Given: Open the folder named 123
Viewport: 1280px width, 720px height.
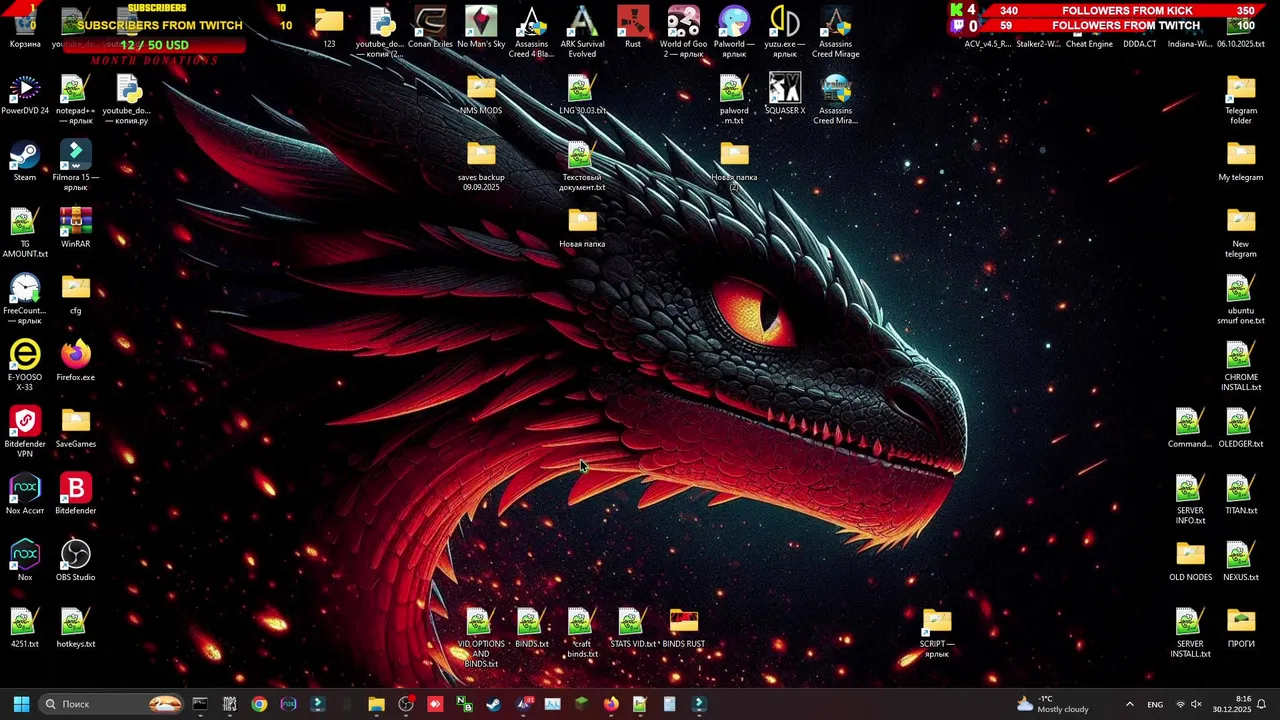Looking at the screenshot, I should pos(329,28).
